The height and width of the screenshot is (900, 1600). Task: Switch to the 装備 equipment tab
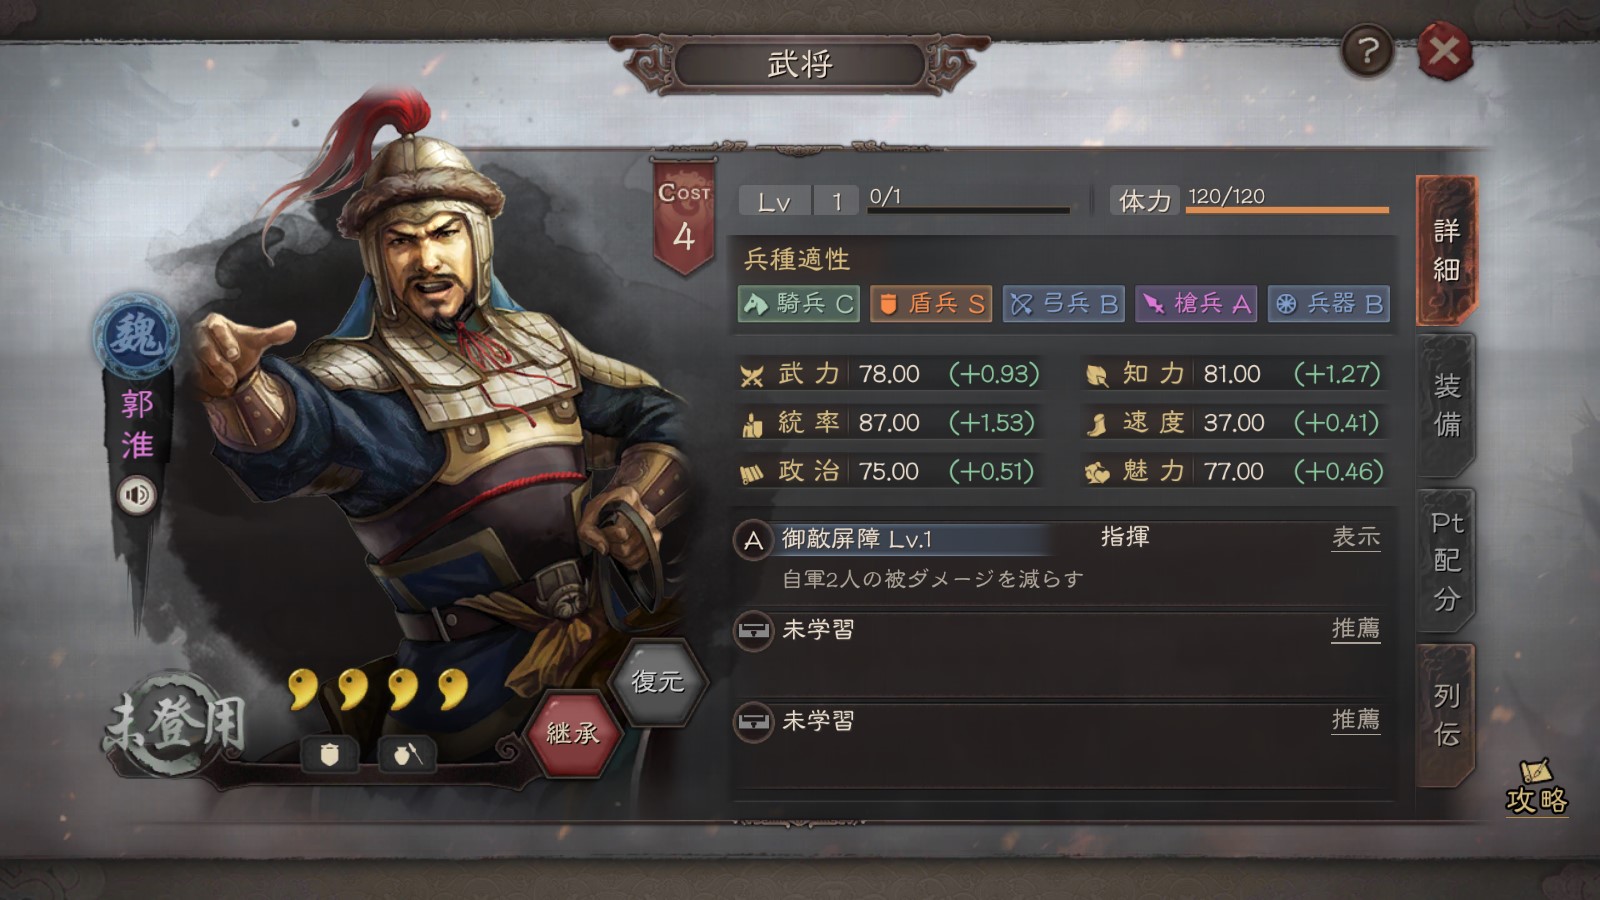pyautogui.click(x=1446, y=405)
